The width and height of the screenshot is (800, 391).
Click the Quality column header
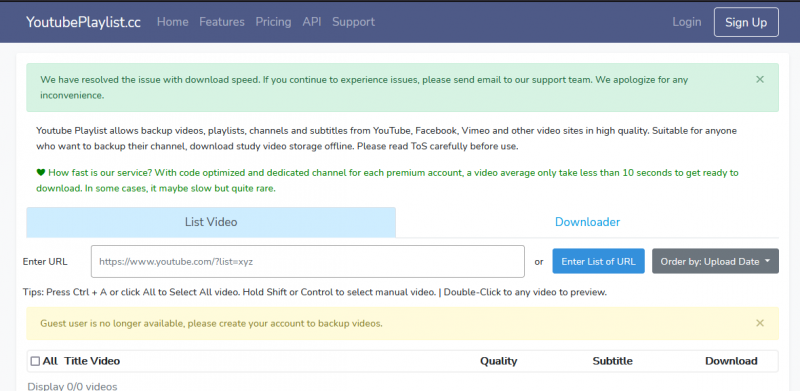click(498, 361)
